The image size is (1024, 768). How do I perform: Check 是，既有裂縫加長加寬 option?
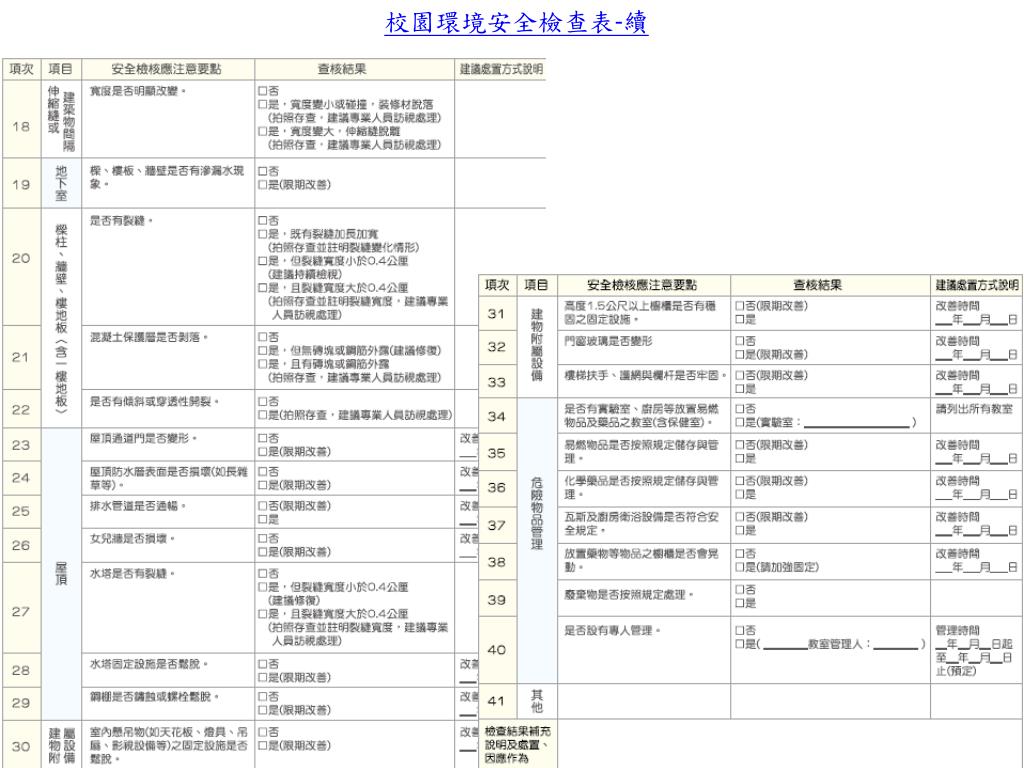(263, 234)
